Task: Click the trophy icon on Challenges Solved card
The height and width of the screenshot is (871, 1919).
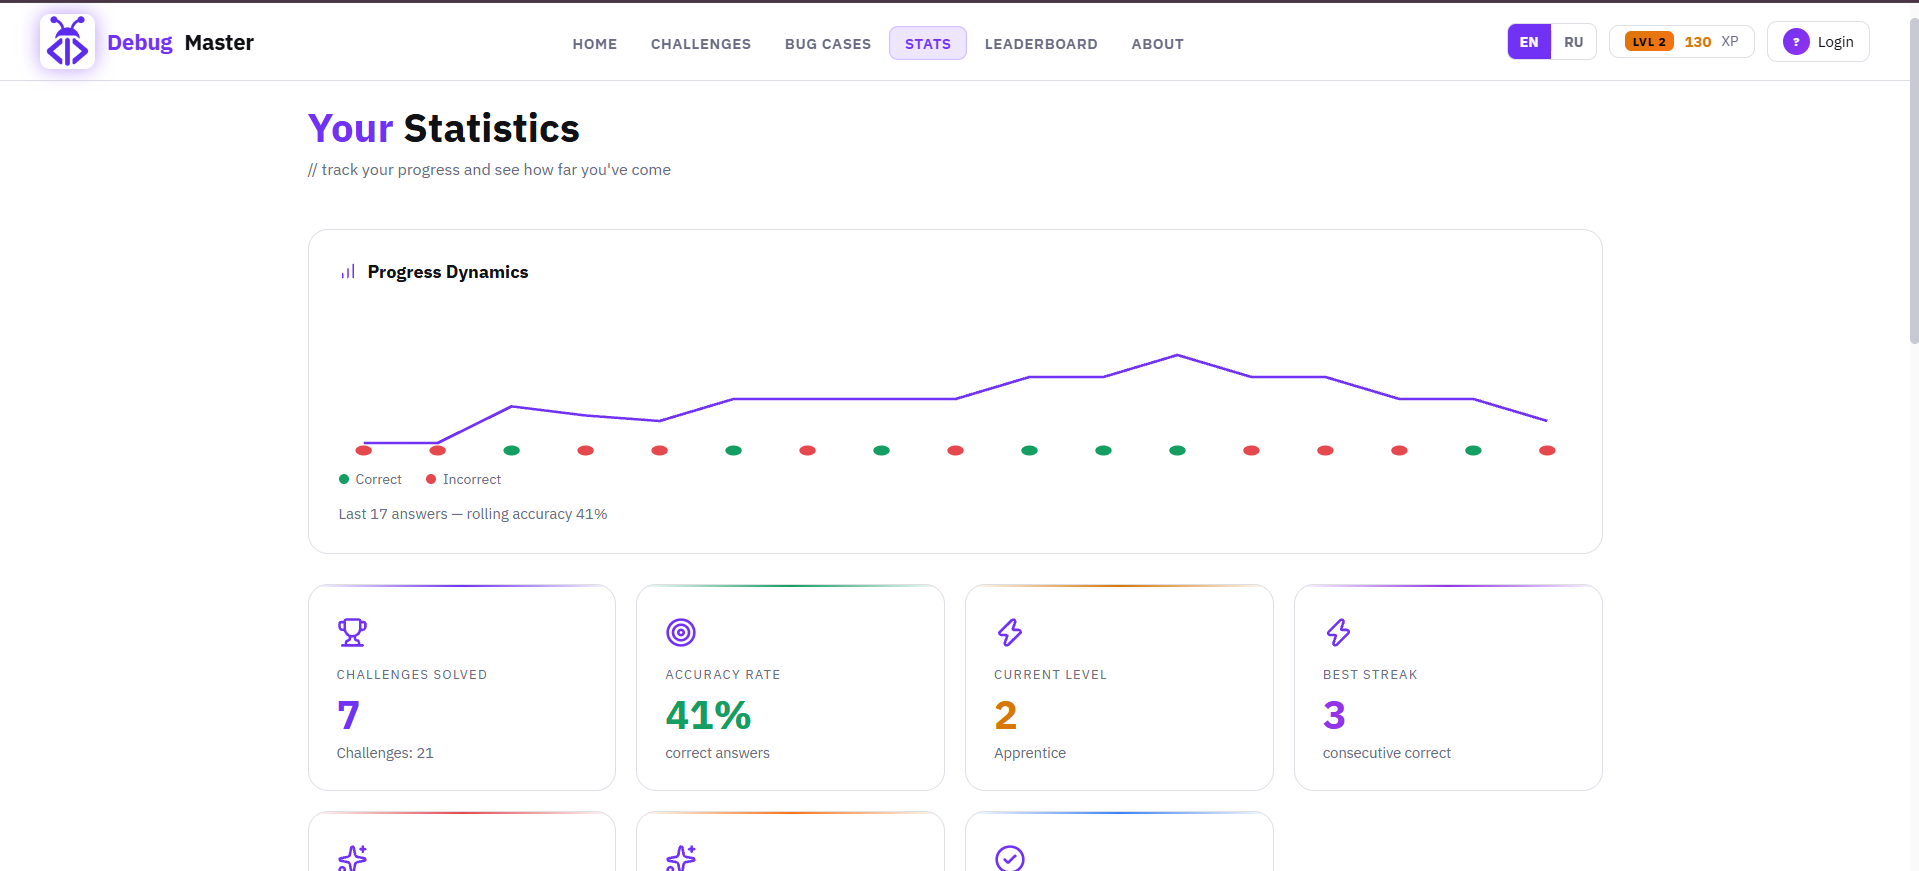Action: [352, 632]
